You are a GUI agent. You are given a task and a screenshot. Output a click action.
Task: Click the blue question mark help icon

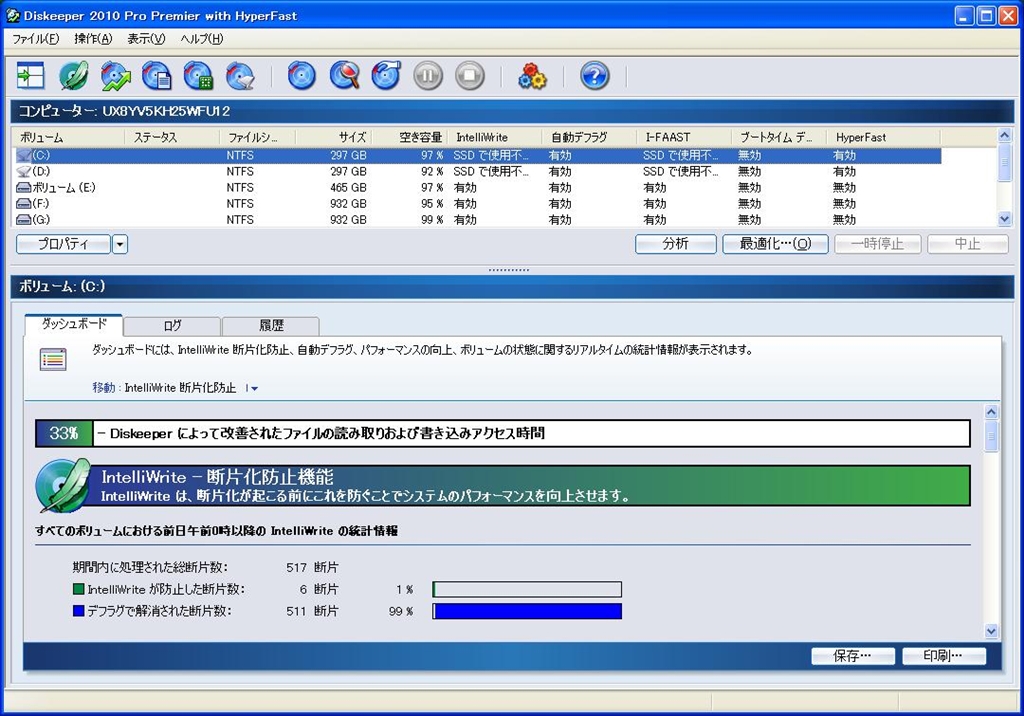(x=595, y=76)
